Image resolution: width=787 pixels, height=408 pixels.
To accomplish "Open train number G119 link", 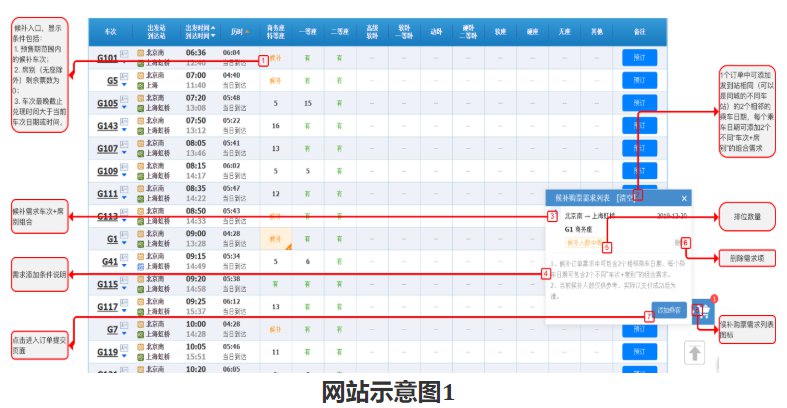I will [x=107, y=352].
